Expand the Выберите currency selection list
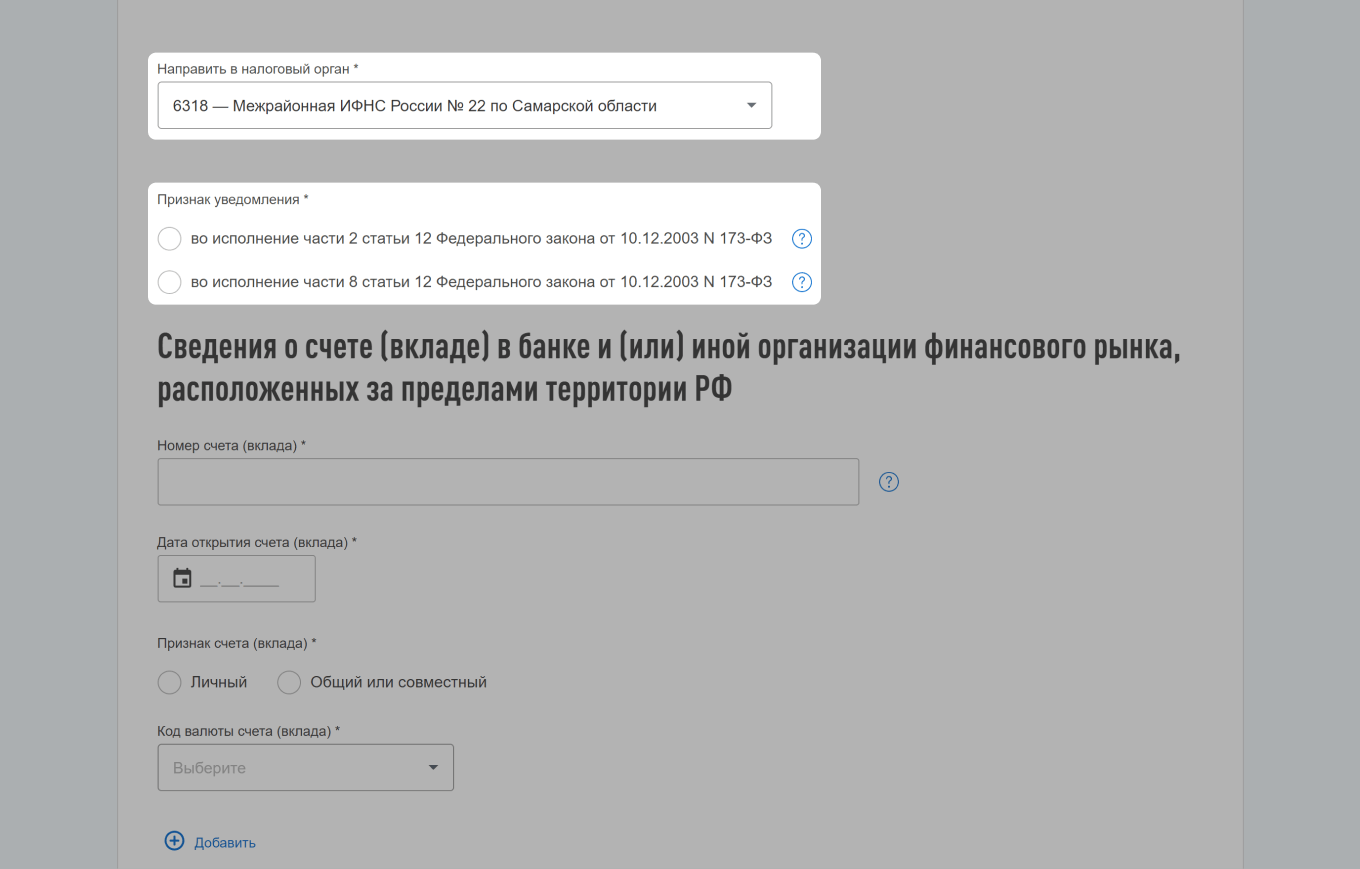This screenshot has height=869, width=1360. 305,767
